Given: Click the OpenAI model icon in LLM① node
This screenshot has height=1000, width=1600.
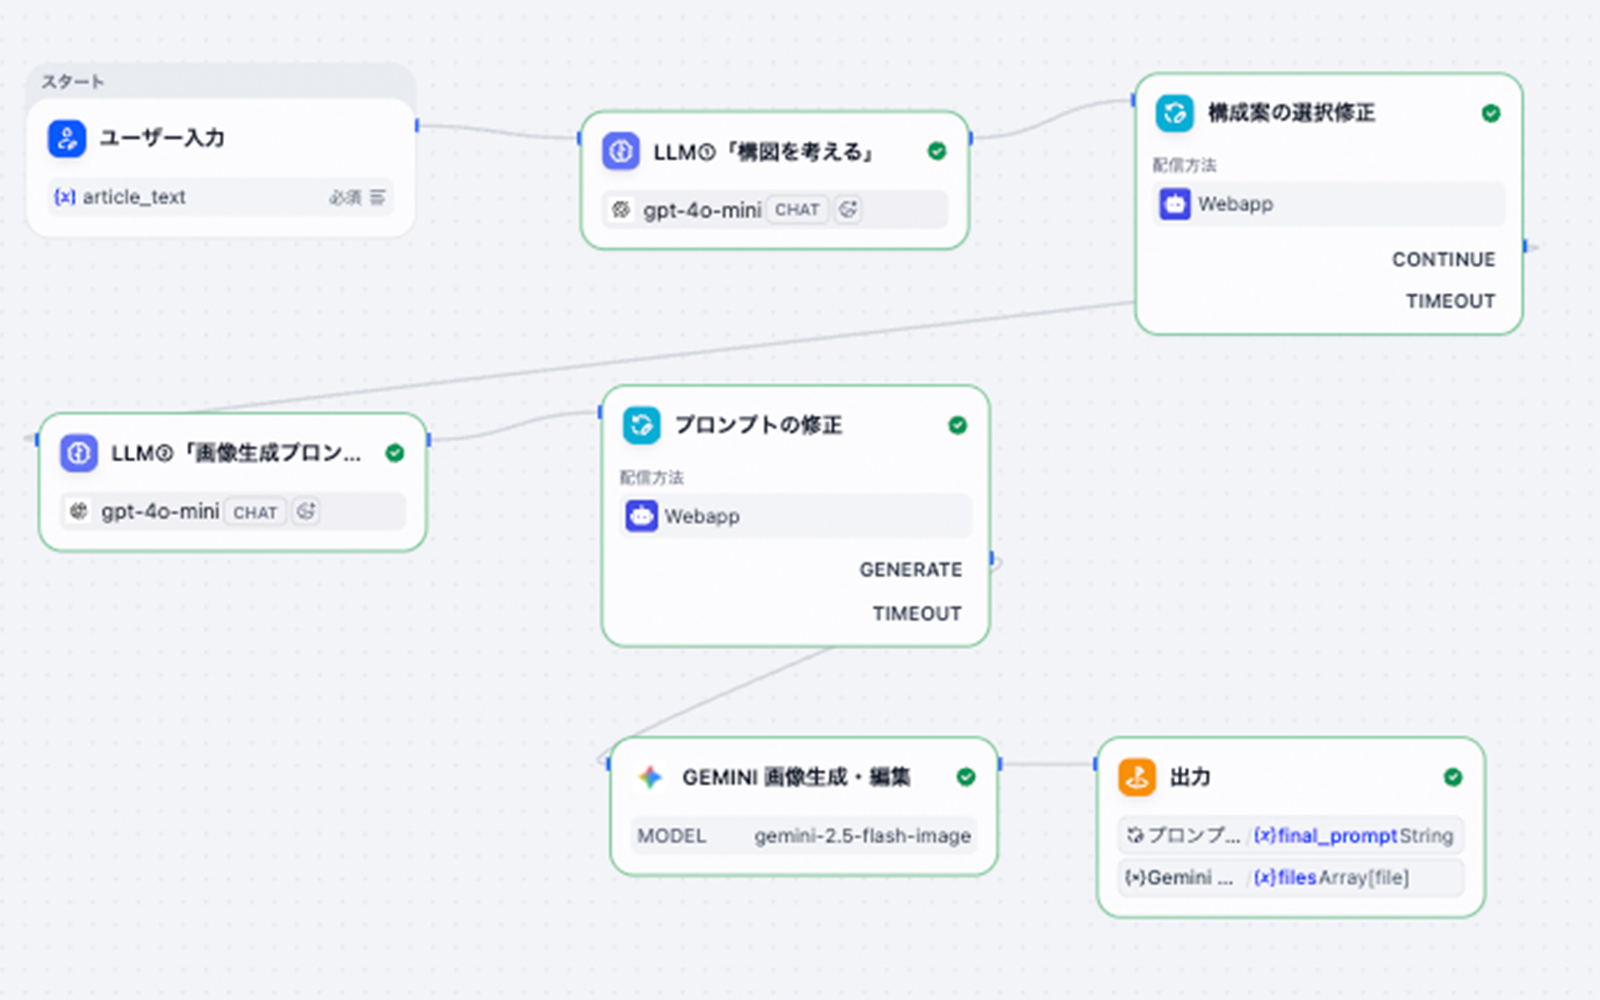Looking at the screenshot, I should (621, 210).
